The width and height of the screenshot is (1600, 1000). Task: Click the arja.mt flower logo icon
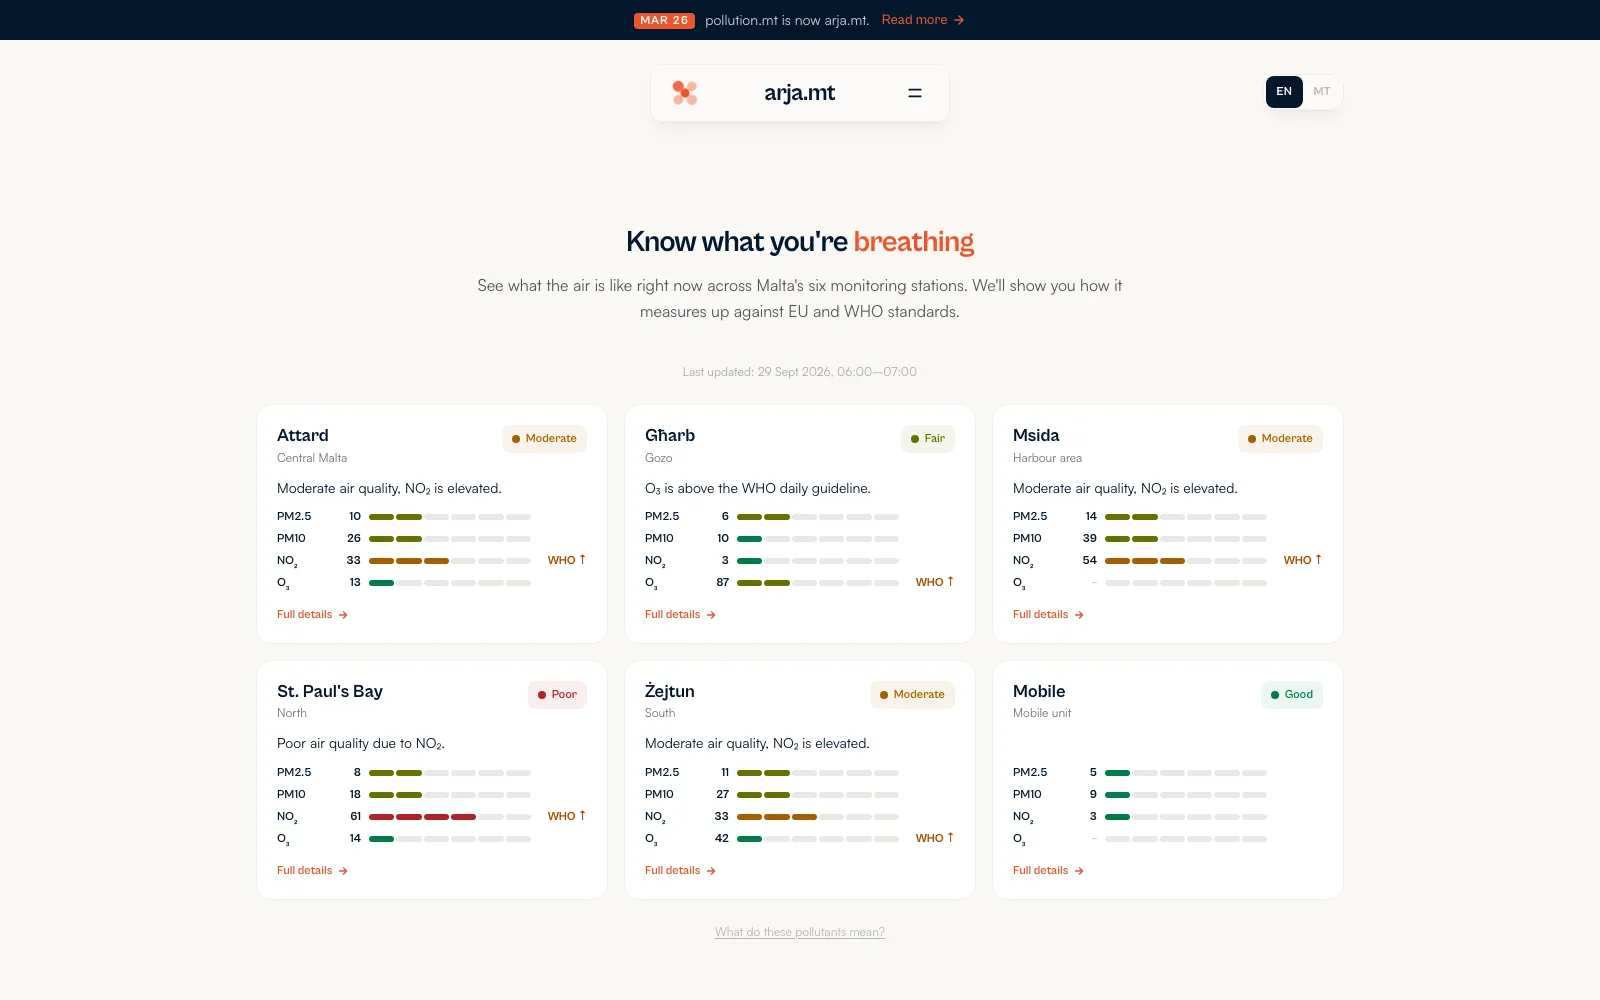pos(684,93)
